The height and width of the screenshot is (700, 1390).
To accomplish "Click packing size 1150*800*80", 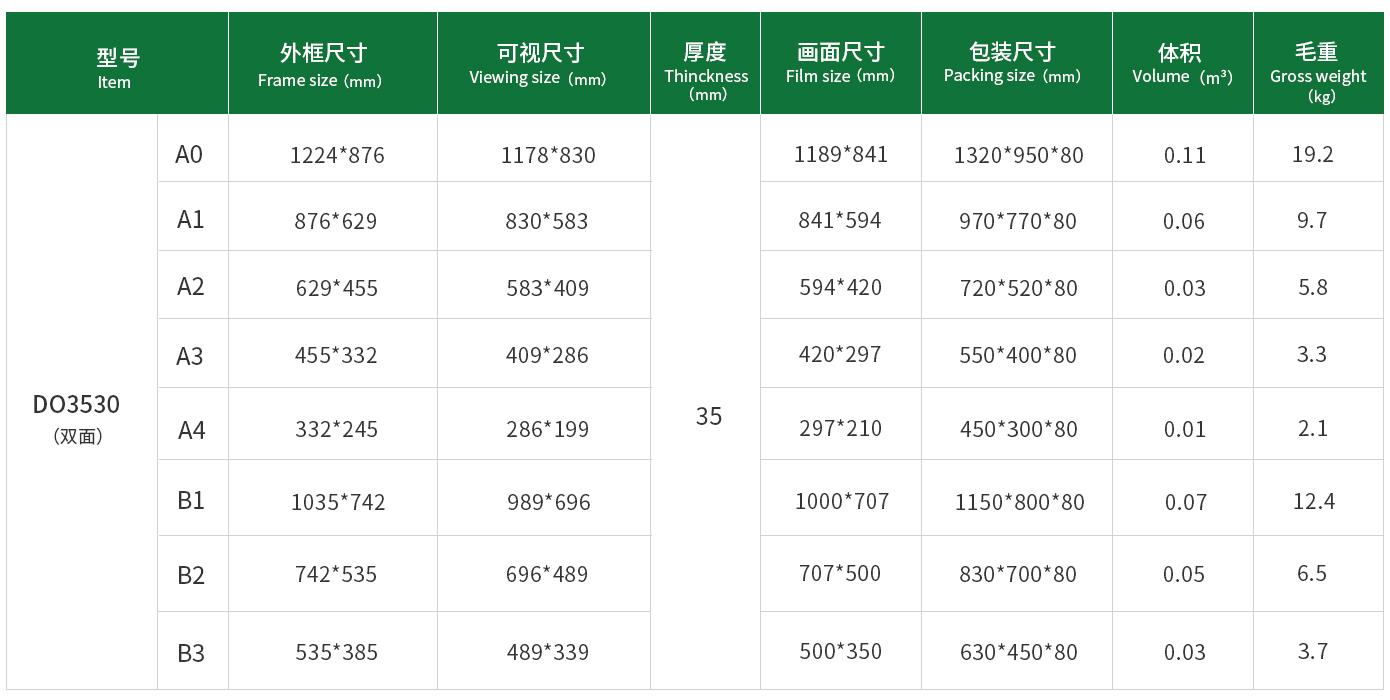I will (x=1019, y=502).
